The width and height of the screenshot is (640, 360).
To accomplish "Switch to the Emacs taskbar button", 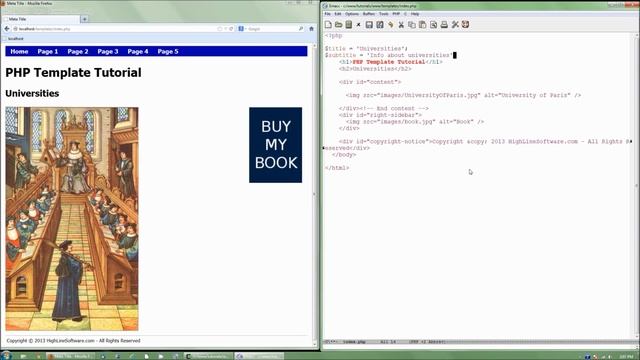I will click(x=259, y=356).
